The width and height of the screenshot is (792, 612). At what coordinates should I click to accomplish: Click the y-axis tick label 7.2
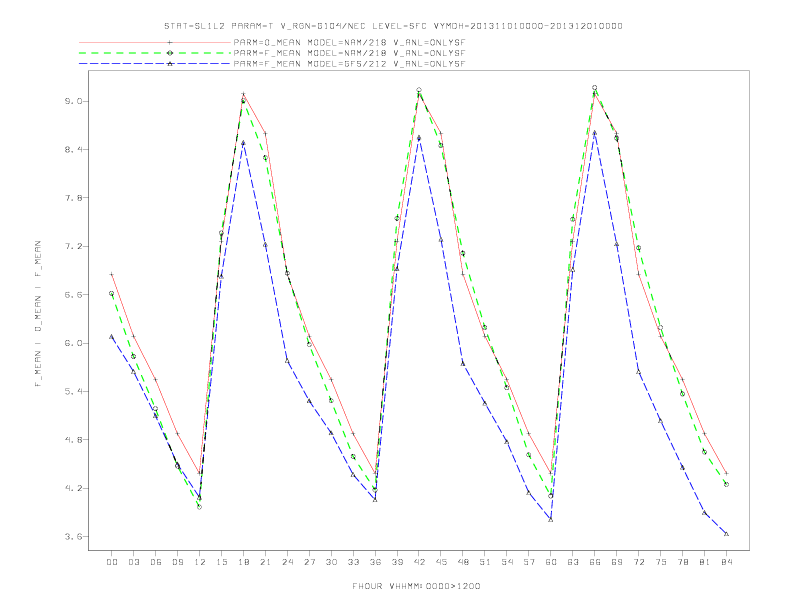(73, 246)
